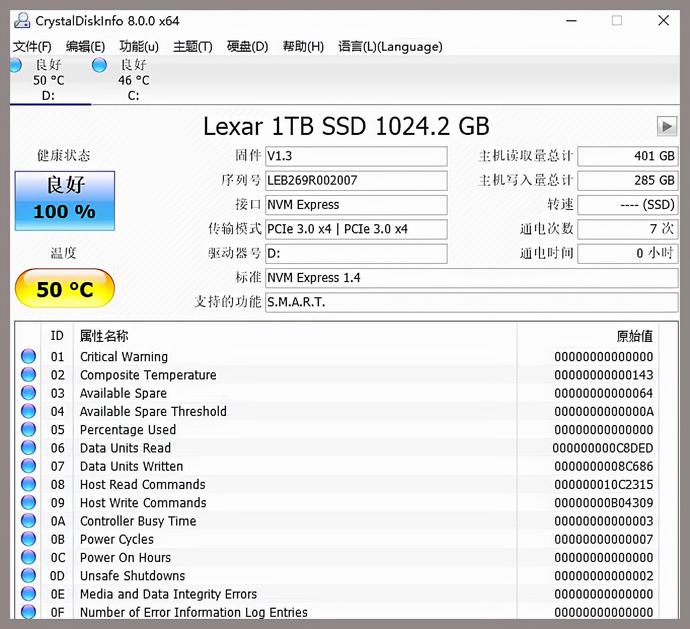The width and height of the screenshot is (690, 629).
Task: Click the blue status orb for drive D:
Action: 15,65
